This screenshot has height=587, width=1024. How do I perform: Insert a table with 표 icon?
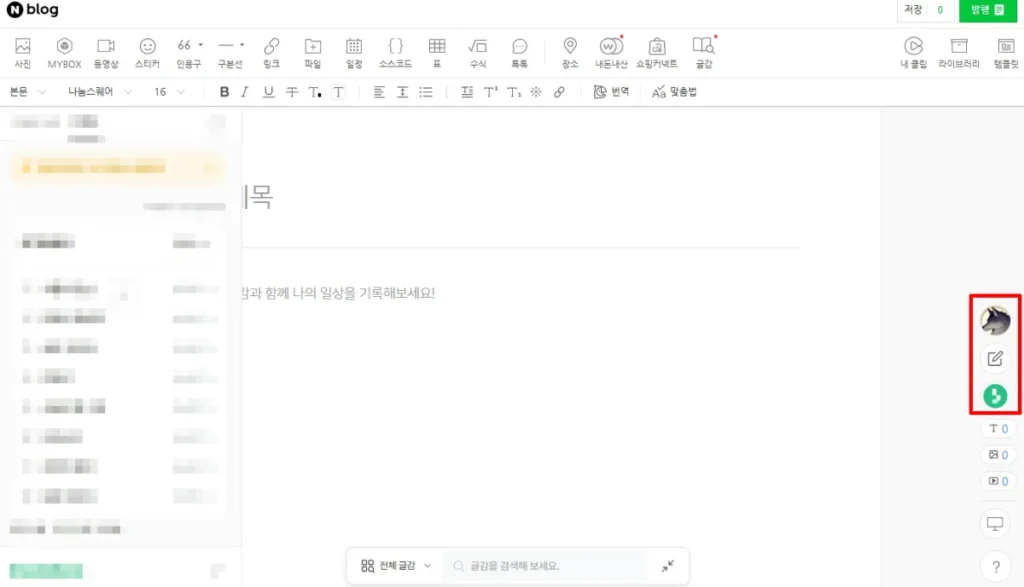(437, 52)
